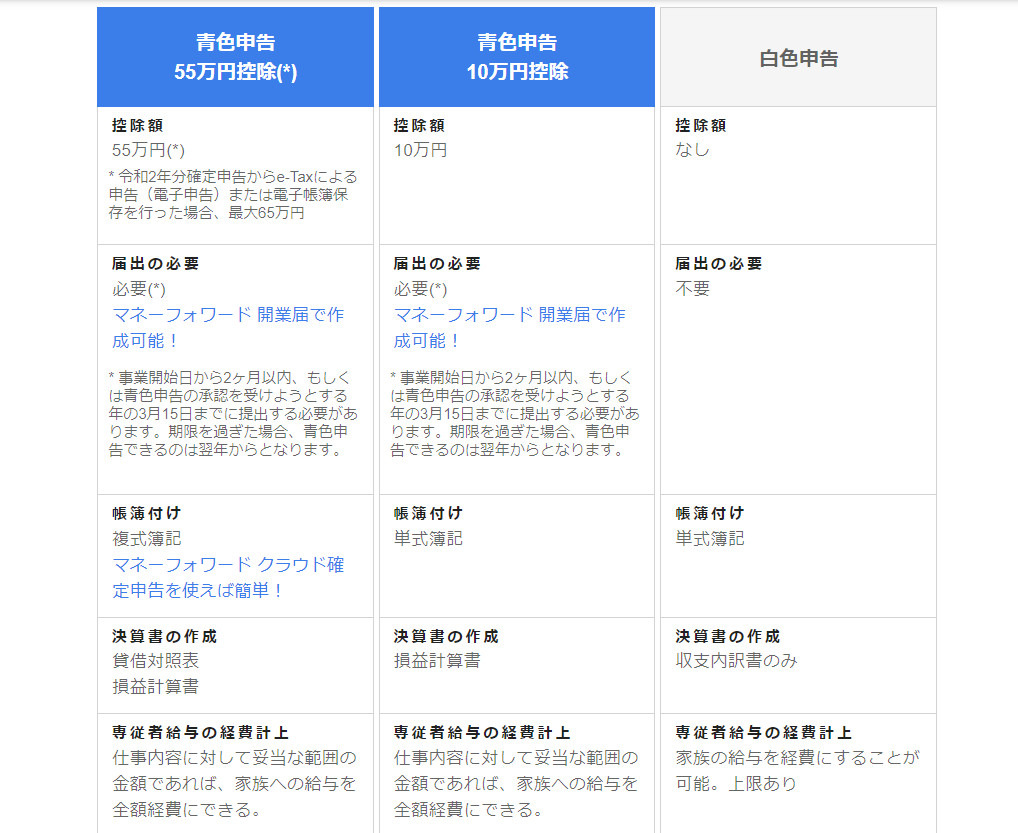Click the 55万円(*) deduction amount
Screen dimensions: 1018x833
tap(149, 150)
